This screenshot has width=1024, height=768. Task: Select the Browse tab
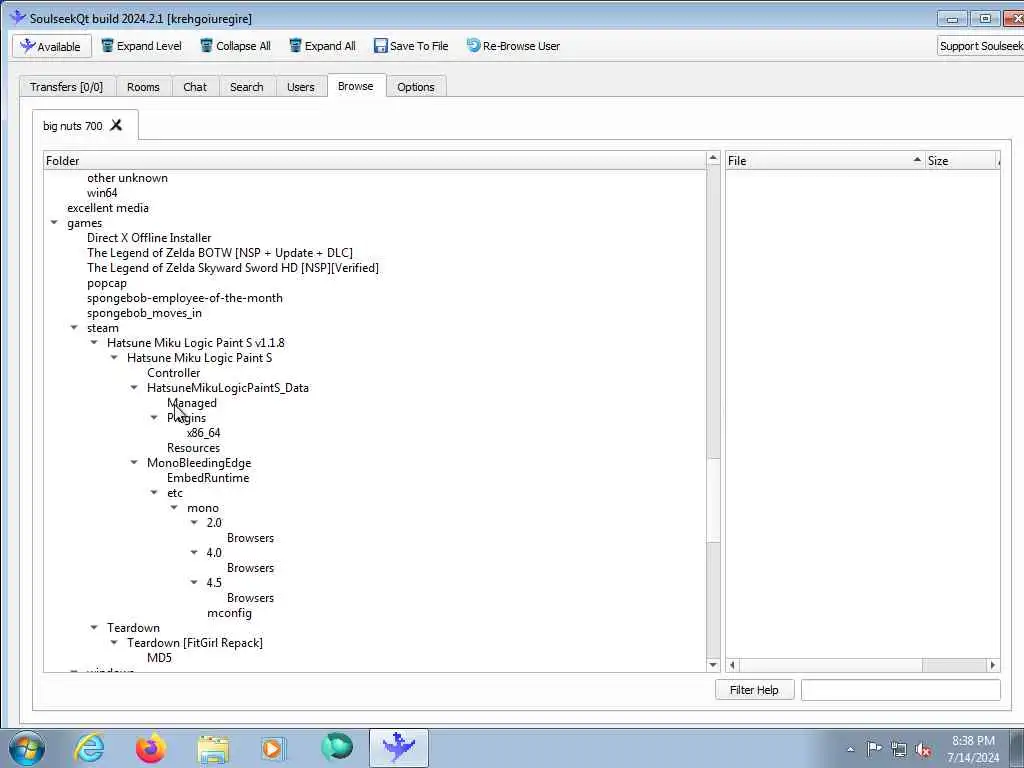click(x=356, y=86)
